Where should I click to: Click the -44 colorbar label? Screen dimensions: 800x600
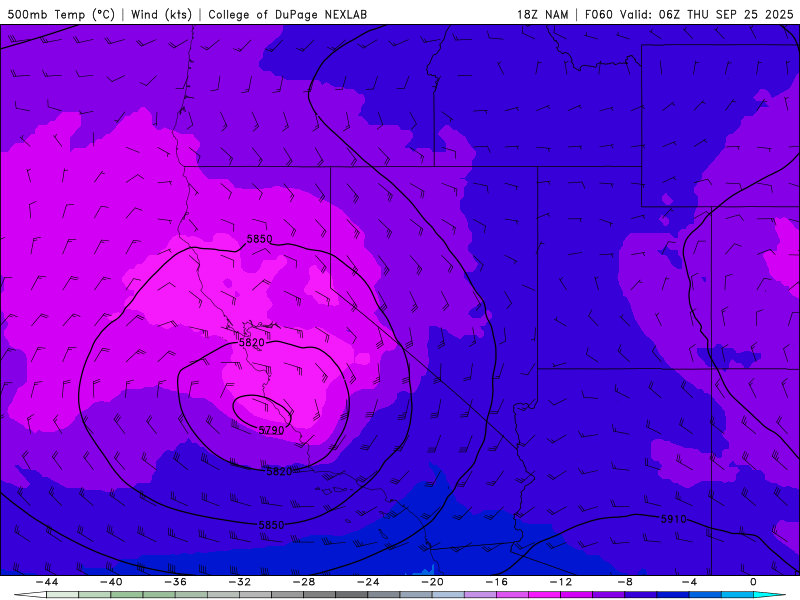(46, 582)
